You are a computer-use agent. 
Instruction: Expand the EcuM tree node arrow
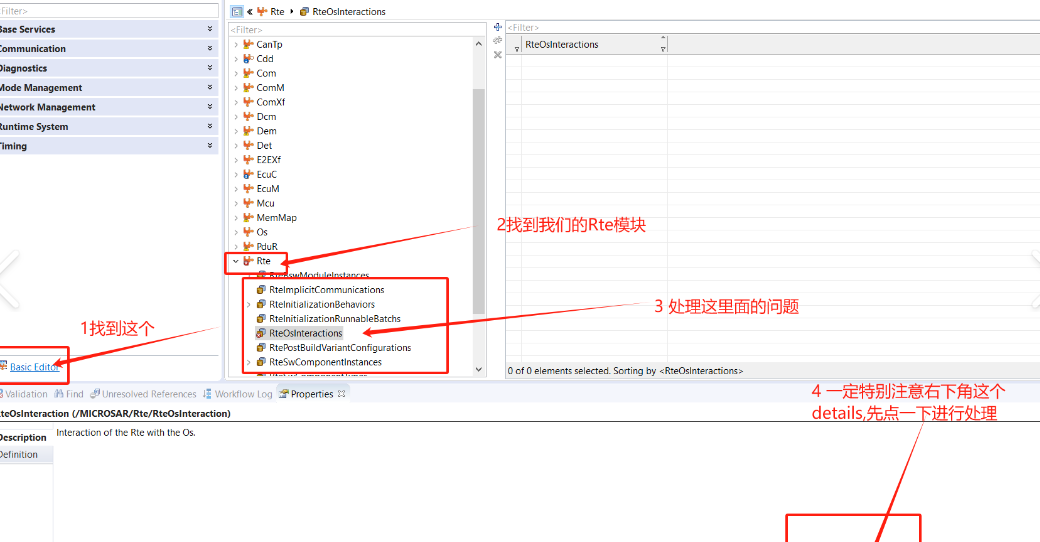[235, 188]
